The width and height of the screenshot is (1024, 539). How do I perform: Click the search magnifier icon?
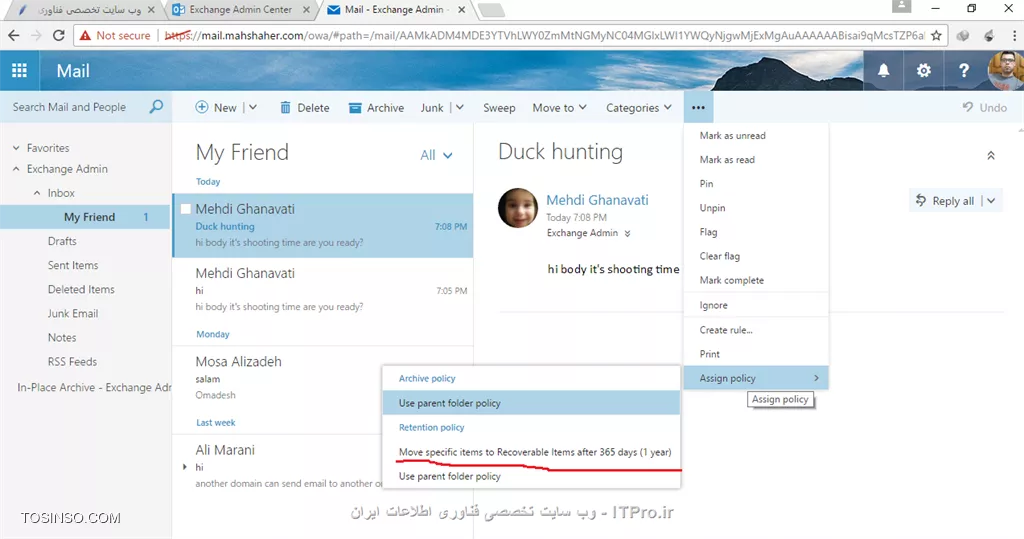[x=156, y=106]
